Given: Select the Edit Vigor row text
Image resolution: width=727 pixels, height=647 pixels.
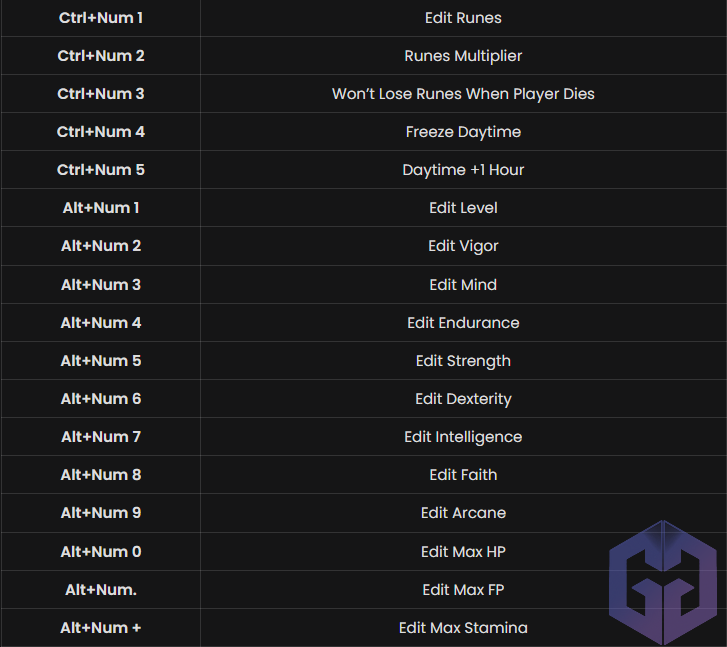Looking at the screenshot, I should 463,246.
